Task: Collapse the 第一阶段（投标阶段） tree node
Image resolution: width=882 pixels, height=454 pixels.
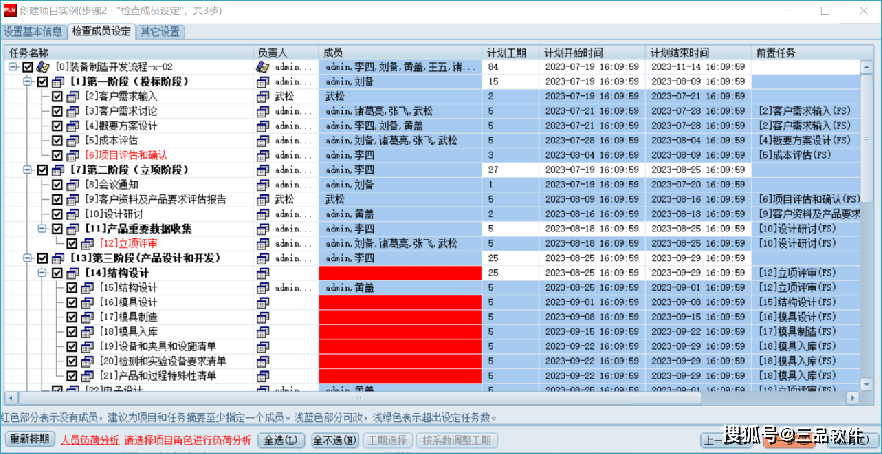Action: [x=27, y=82]
